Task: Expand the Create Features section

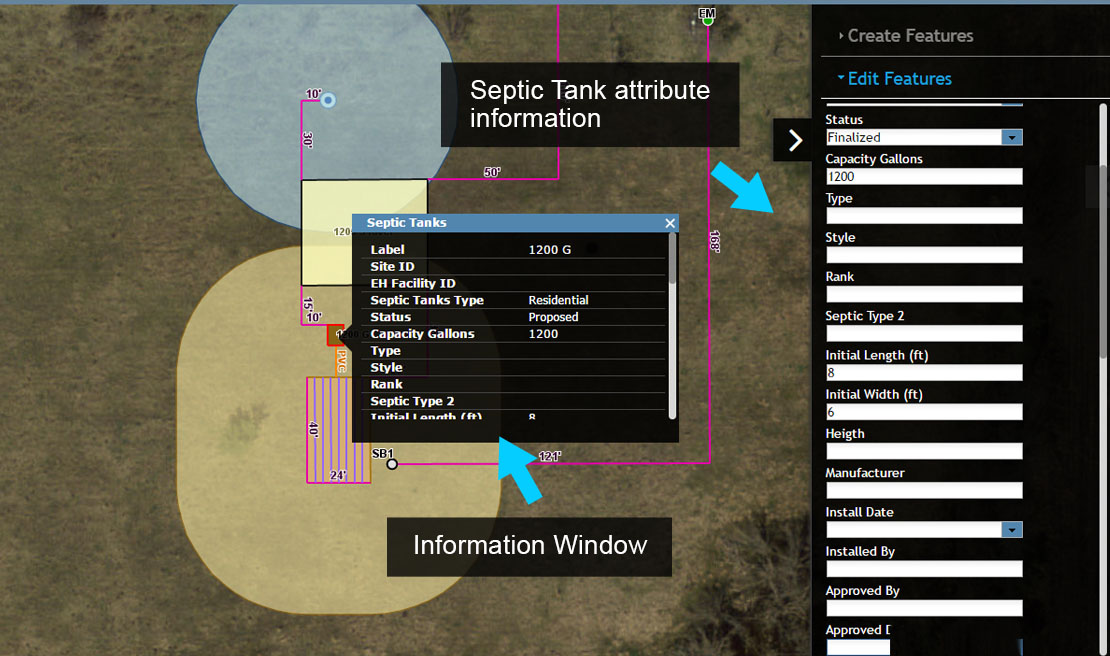Action: (x=908, y=36)
